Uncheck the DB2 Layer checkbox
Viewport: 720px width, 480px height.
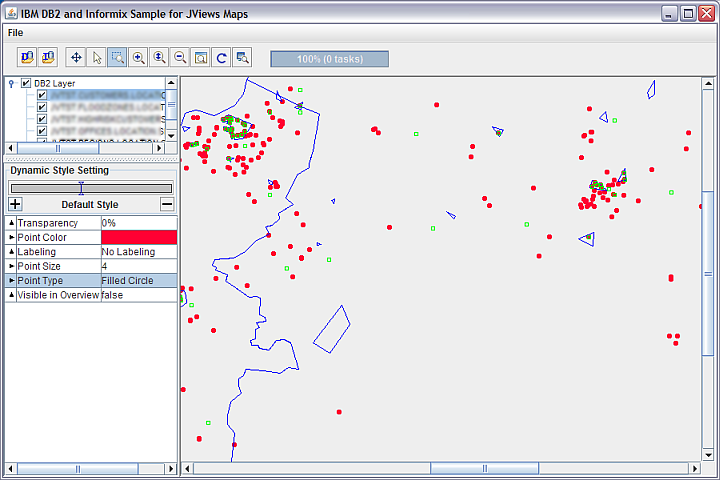(26, 83)
